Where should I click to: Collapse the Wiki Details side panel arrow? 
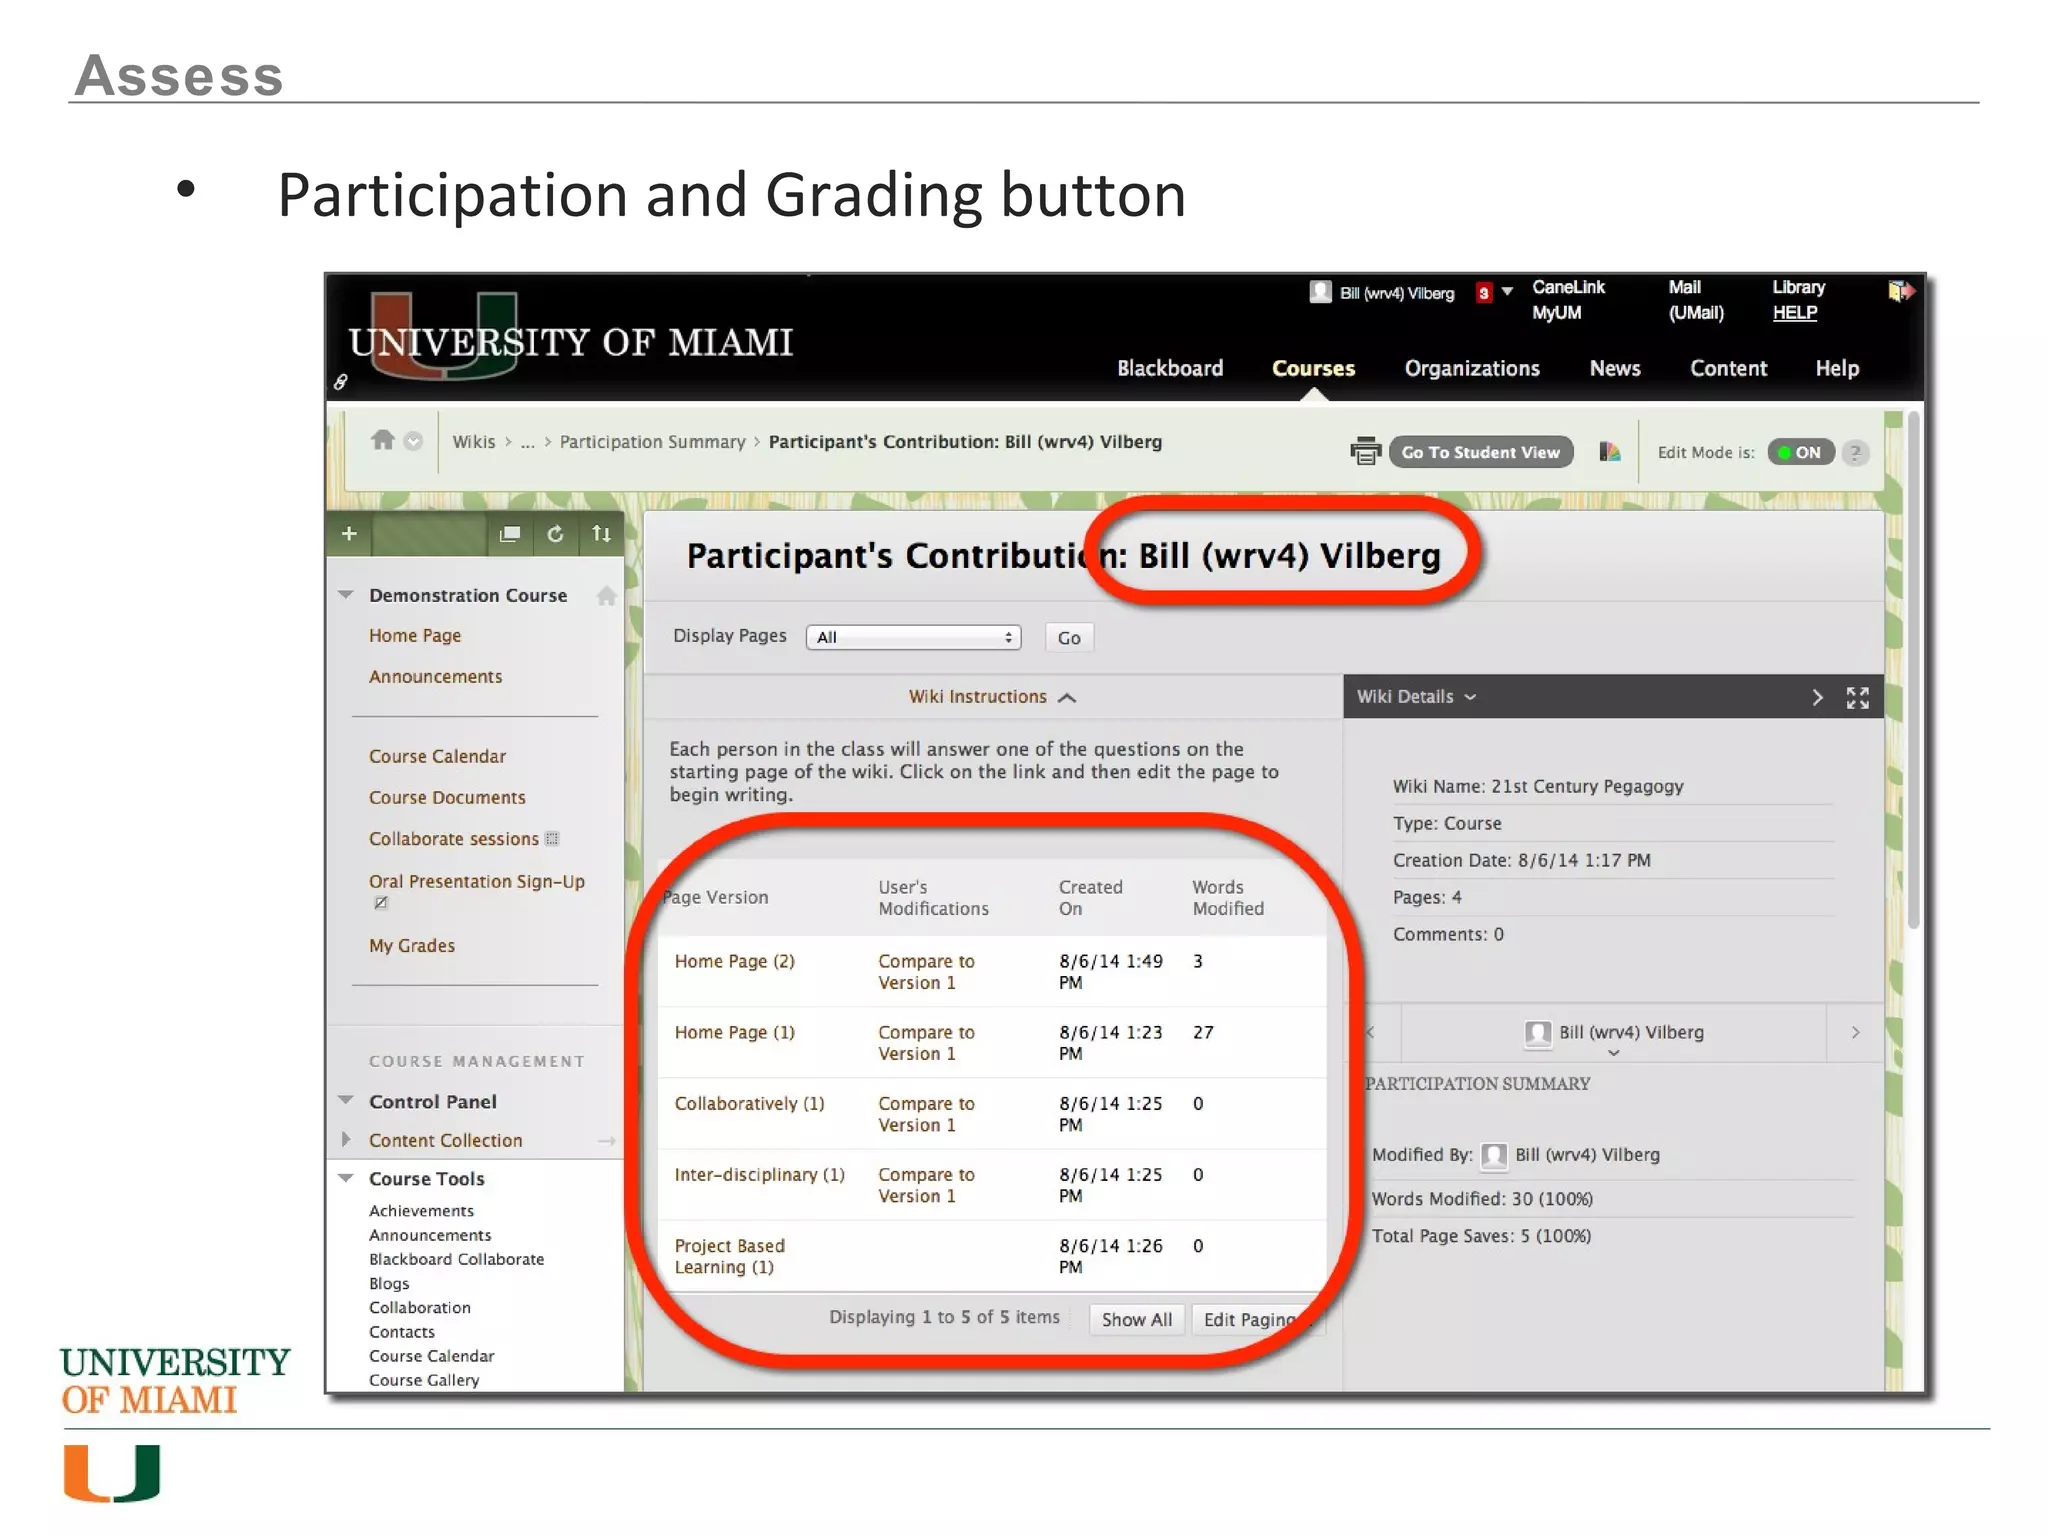pos(1817,697)
